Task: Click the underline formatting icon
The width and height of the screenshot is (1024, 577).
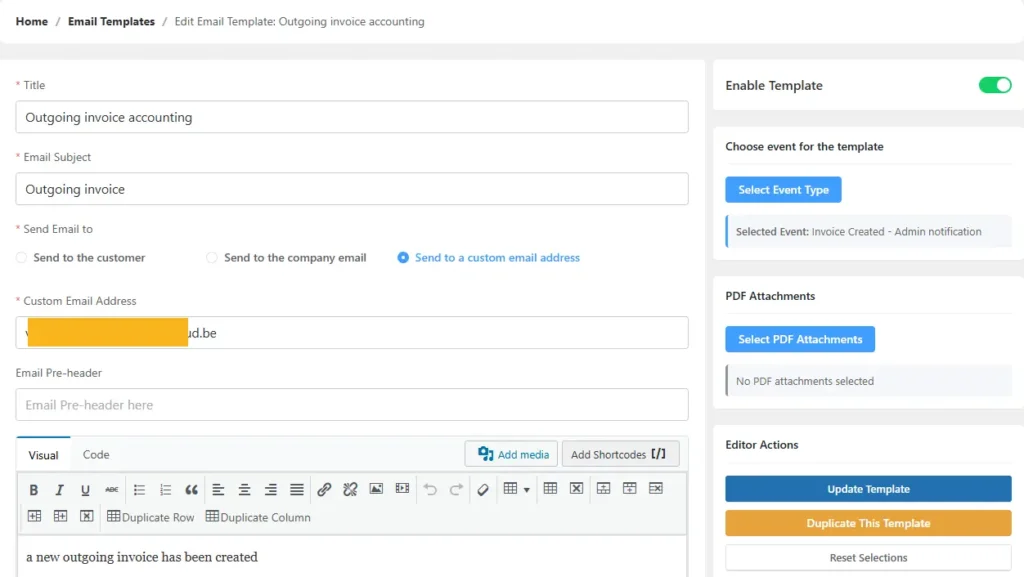Action: pos(86,490)
